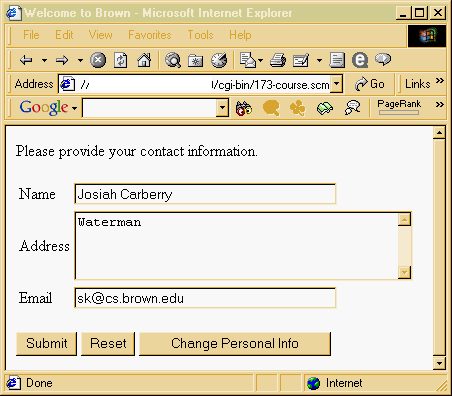The height and width of the screenshot is (396, 452).
Task: Open the Google toolbar logo menu
Action: click(x=48, y=107)
